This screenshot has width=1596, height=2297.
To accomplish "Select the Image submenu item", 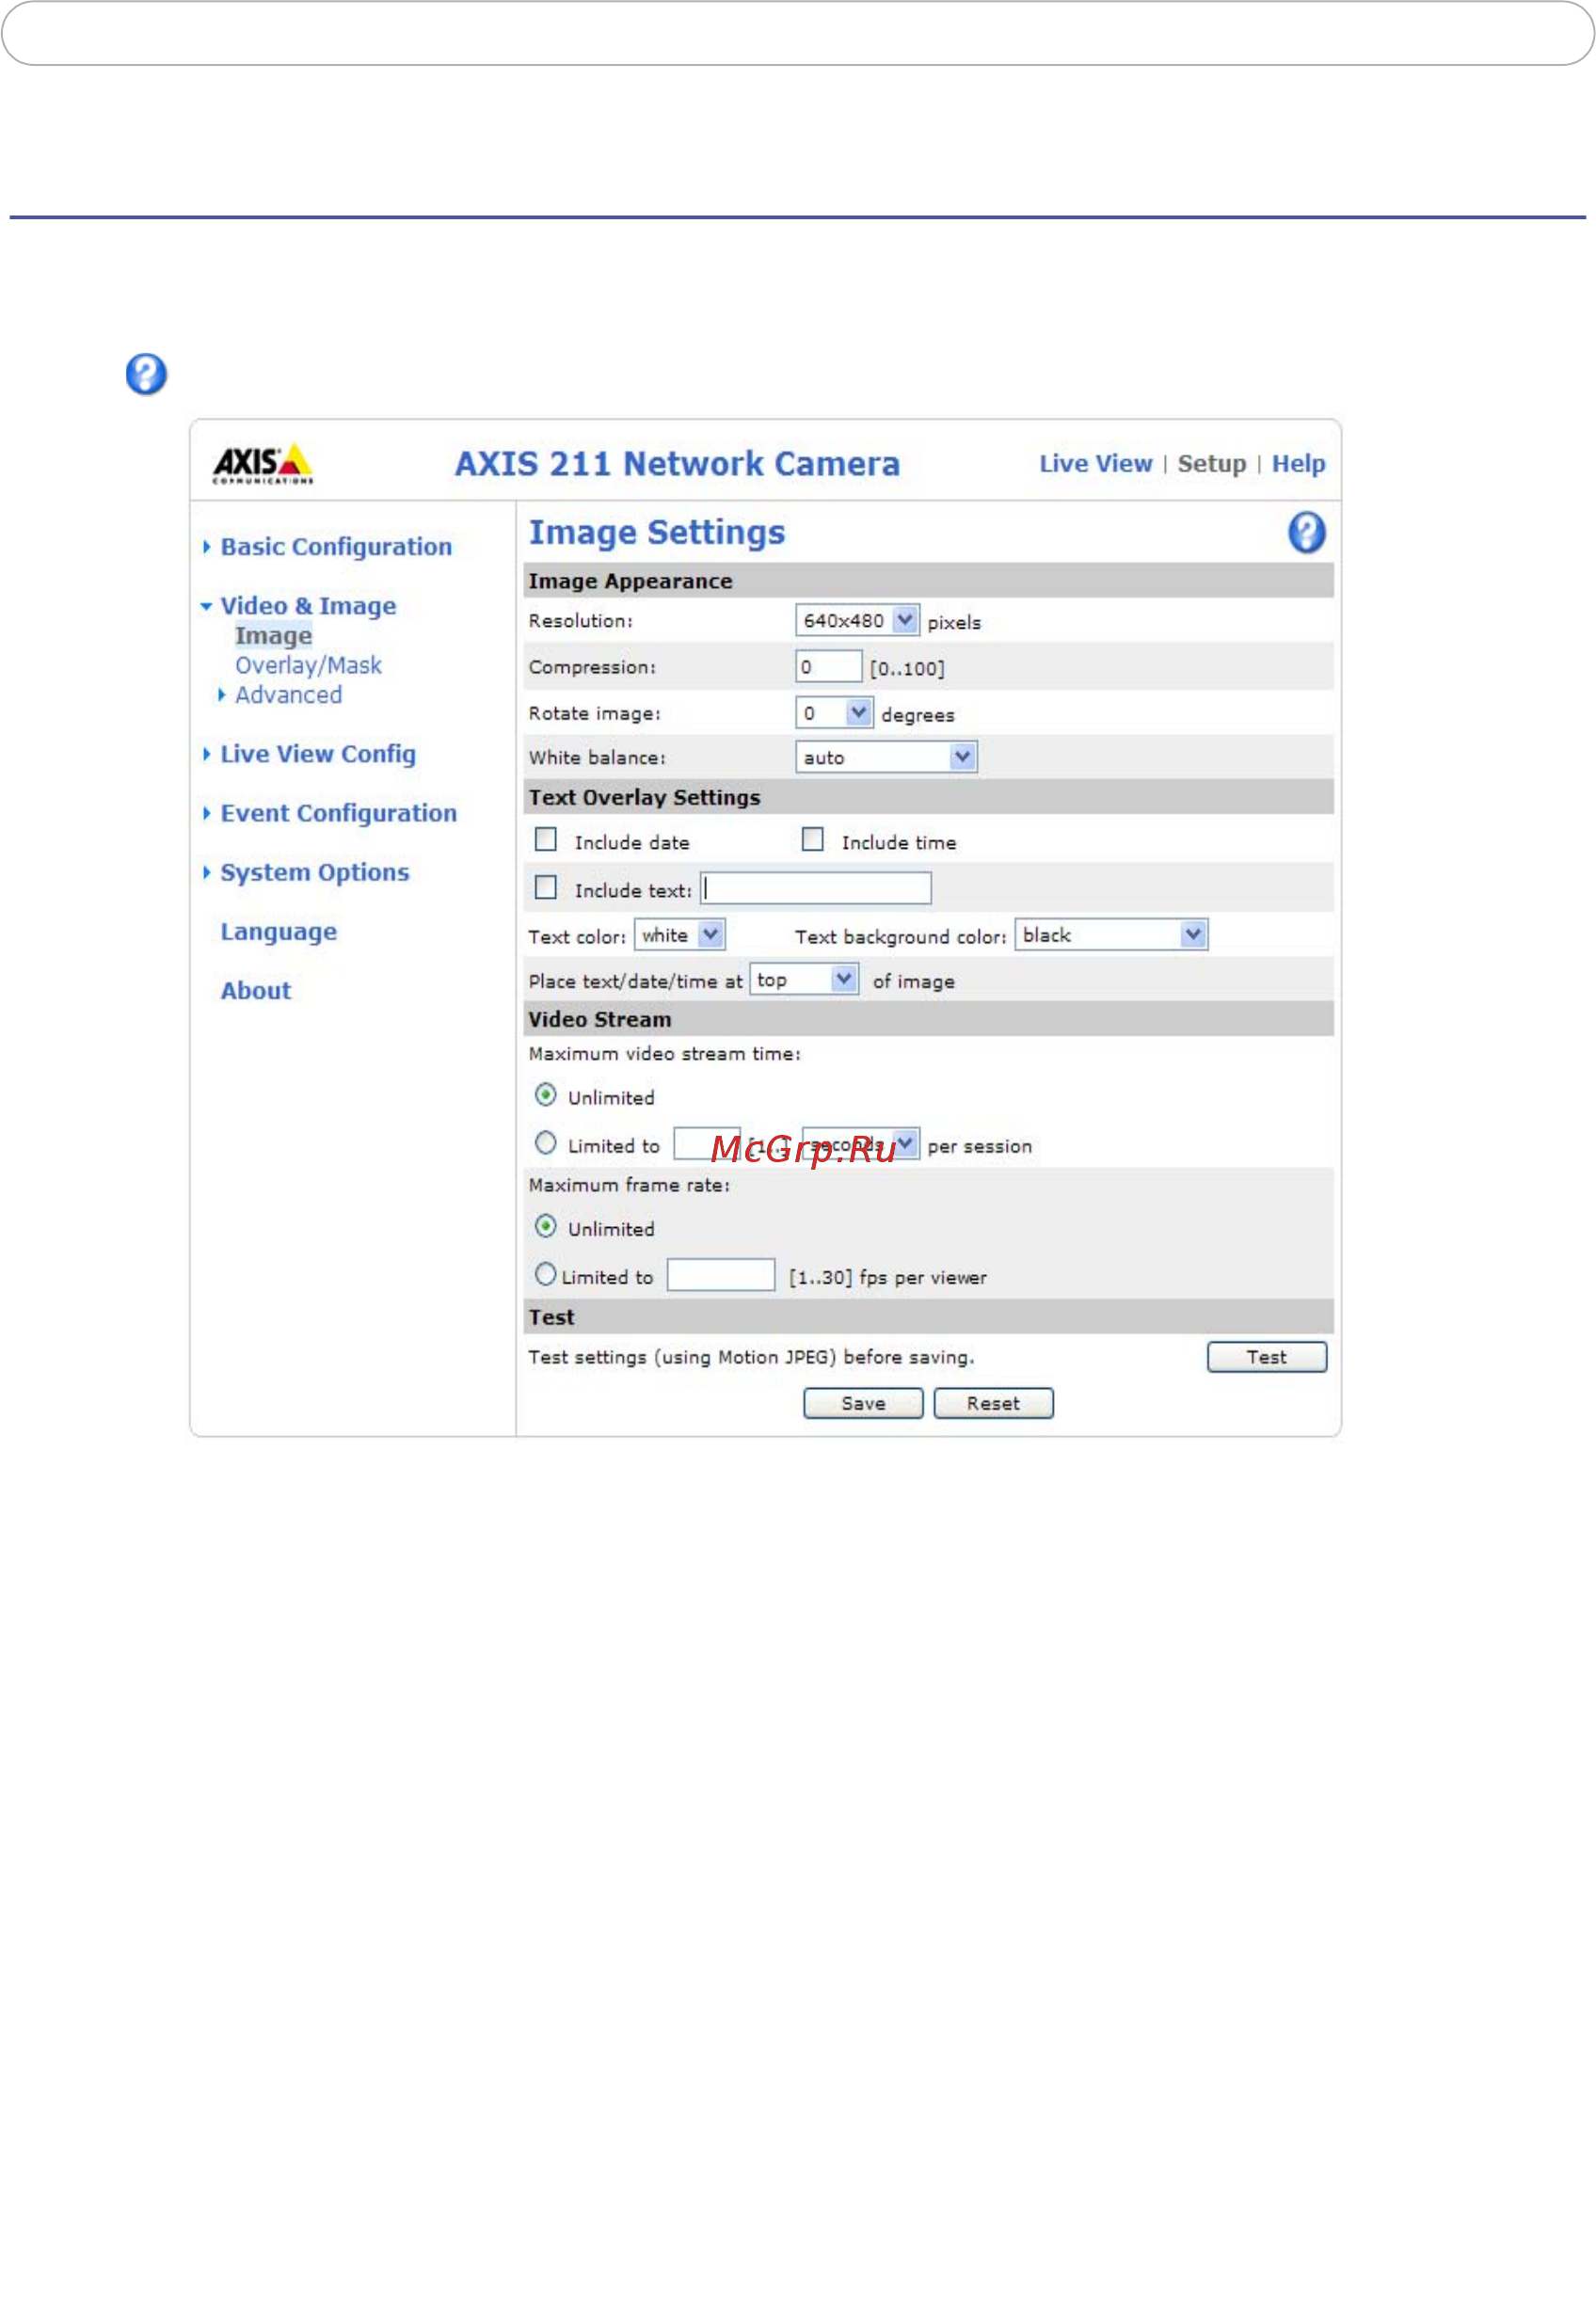I will click(x=273, y=636).
